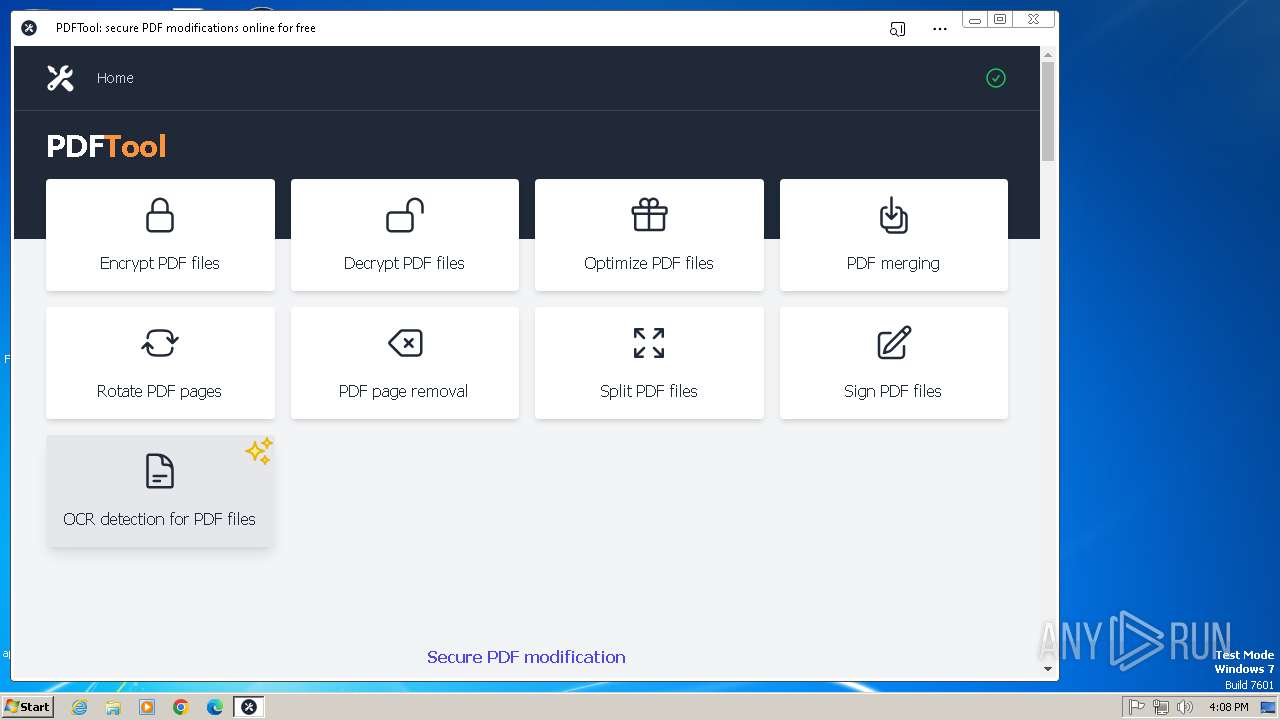Click the yellow sparkles badge on OCR card
This screenshot has width=1280, height=720.
coord(259,451)
